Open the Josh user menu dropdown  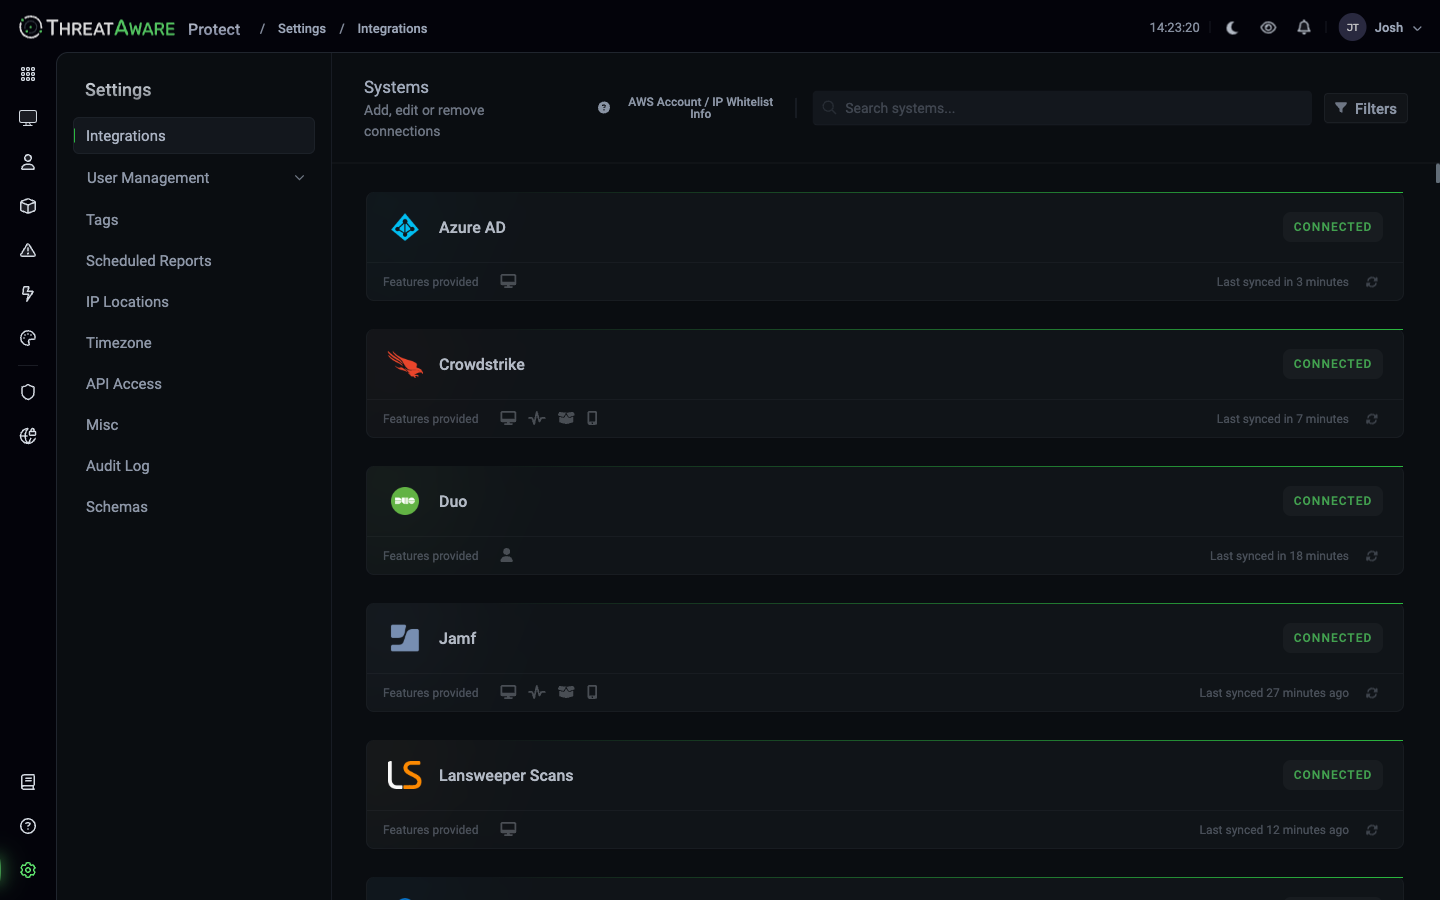click(x=1398, y=28)
